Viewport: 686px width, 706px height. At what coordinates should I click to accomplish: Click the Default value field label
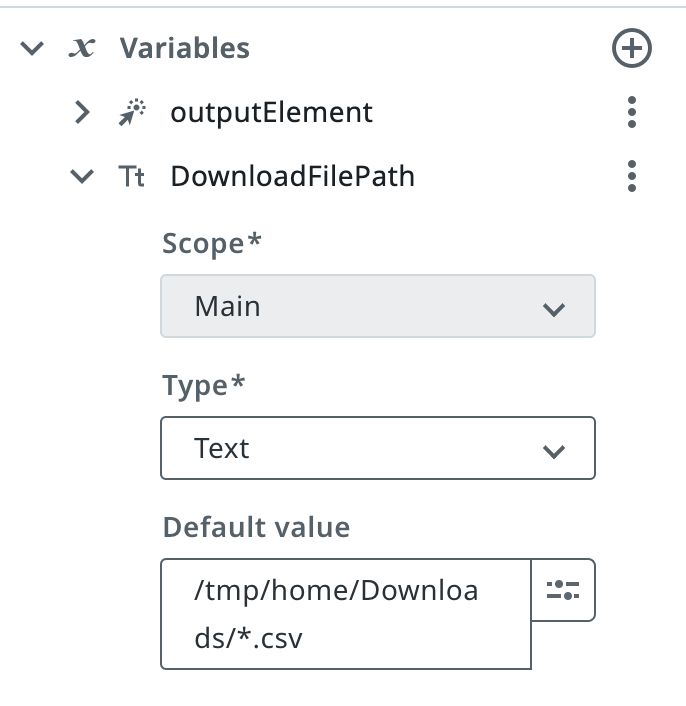point(256,527)
